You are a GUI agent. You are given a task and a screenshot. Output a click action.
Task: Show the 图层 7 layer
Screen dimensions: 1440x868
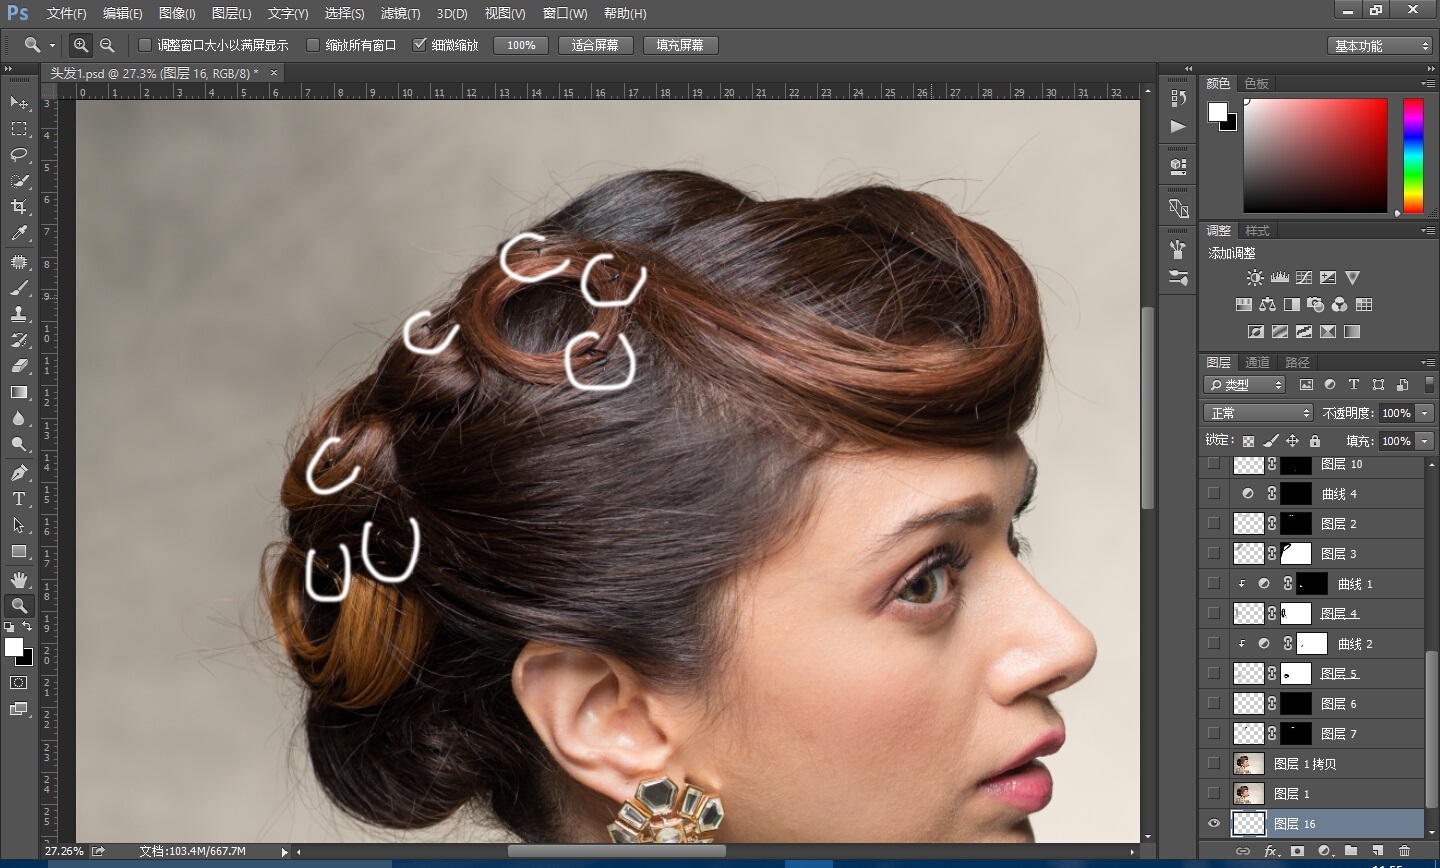(1214, 733)
